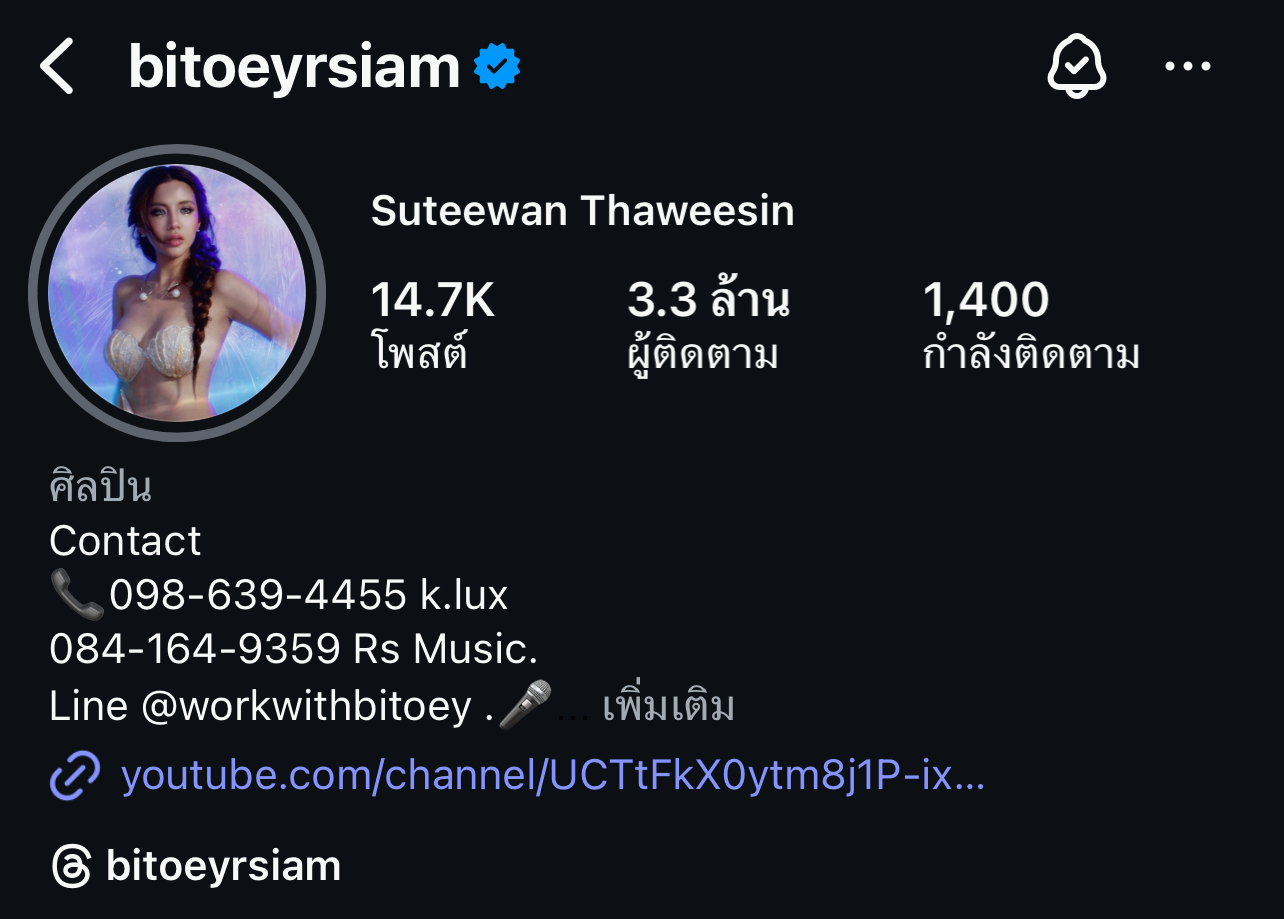Expand the bio with เพิ่มเติม
The width and height of the screenshot is (1284, 919).
pos(668,707)
